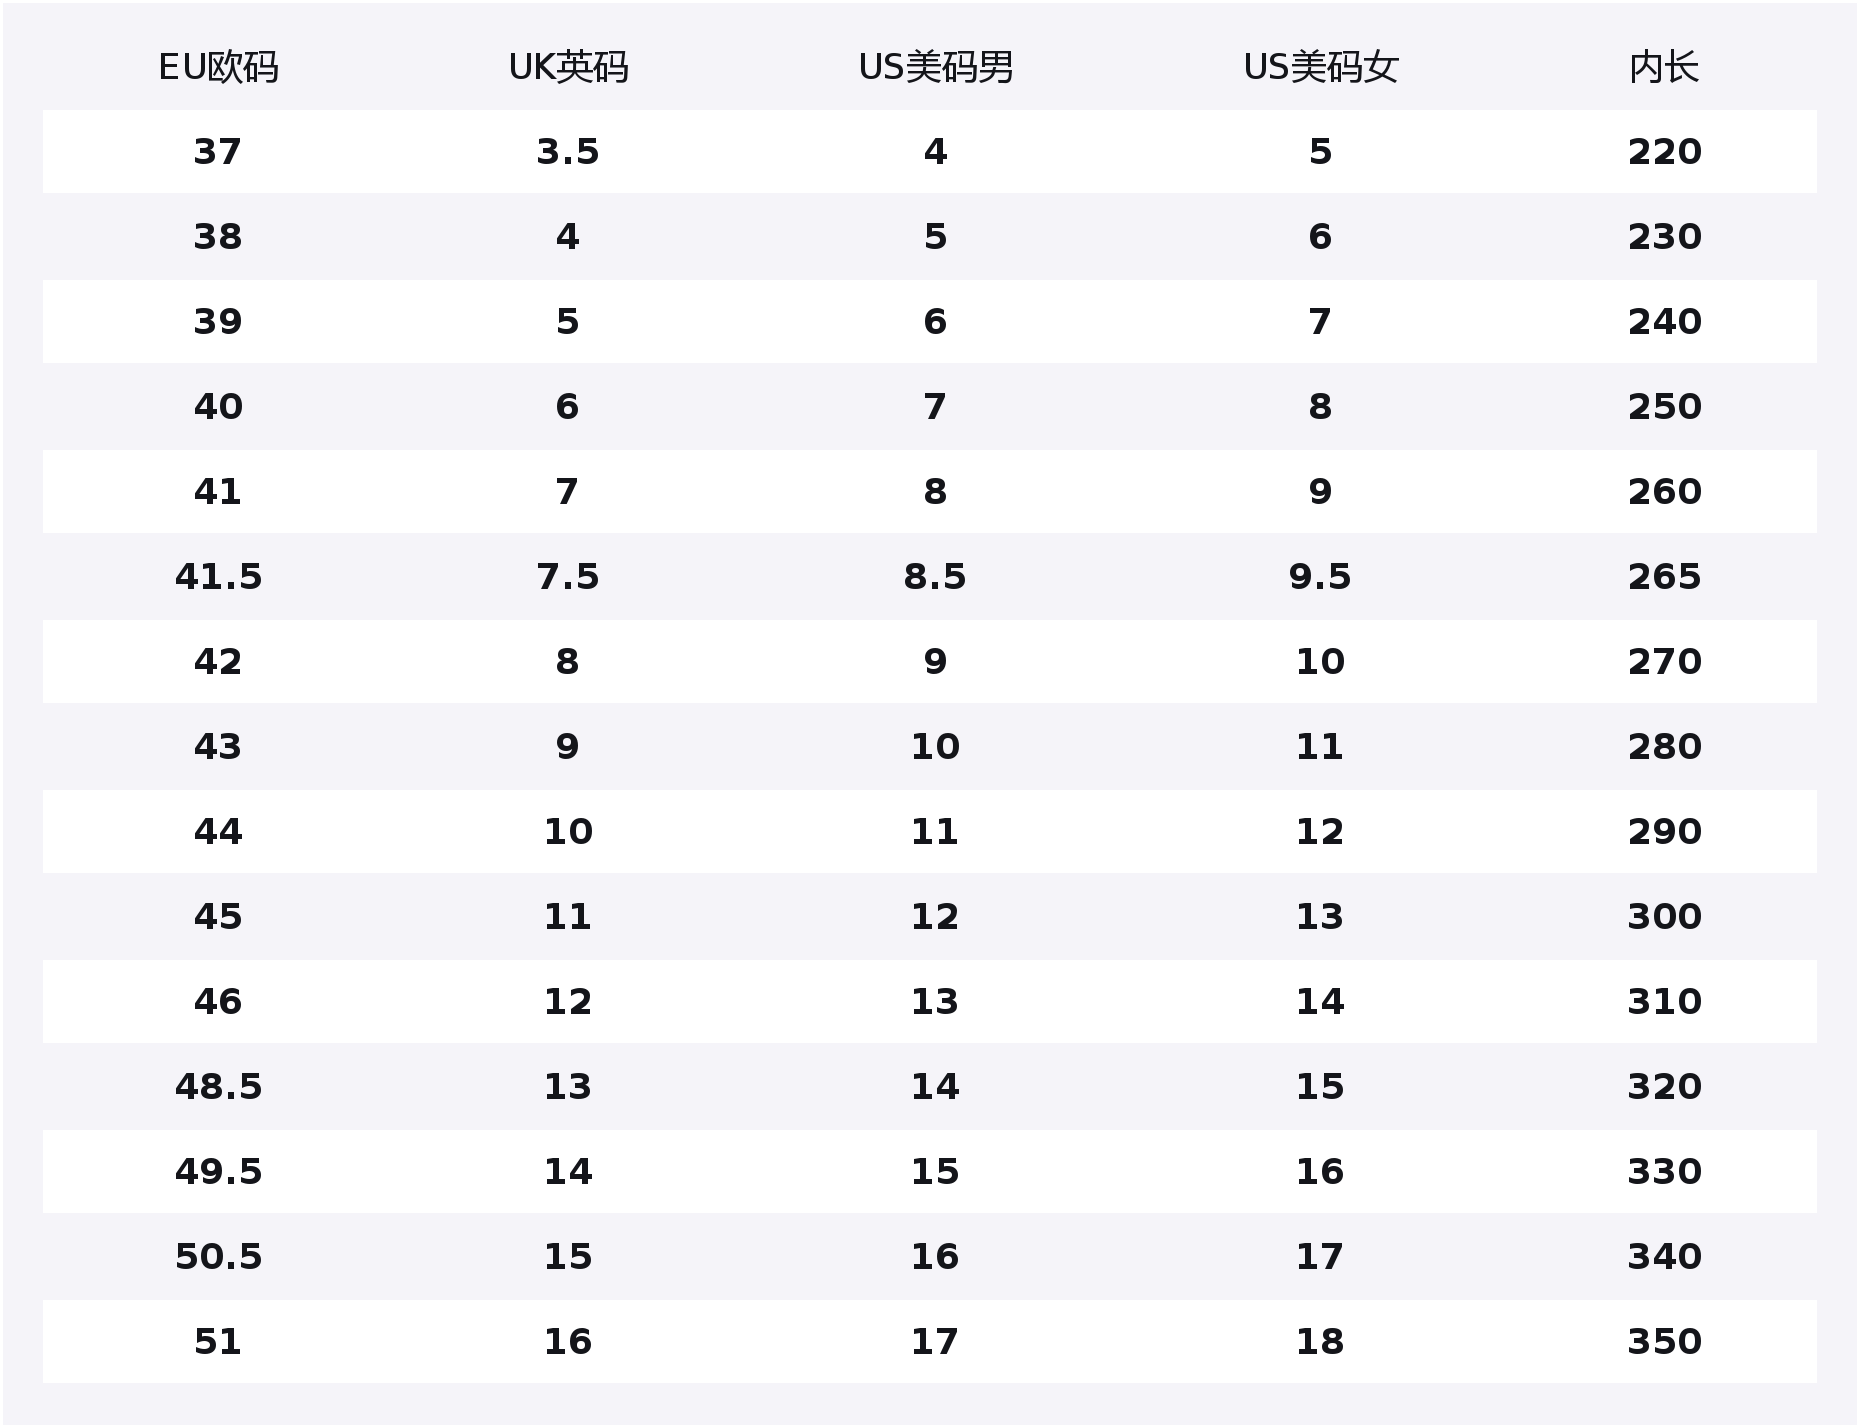Select US women's size 18 cell
Viewport: 1860px width, 1428px height.
[x=1320, y=1342]
